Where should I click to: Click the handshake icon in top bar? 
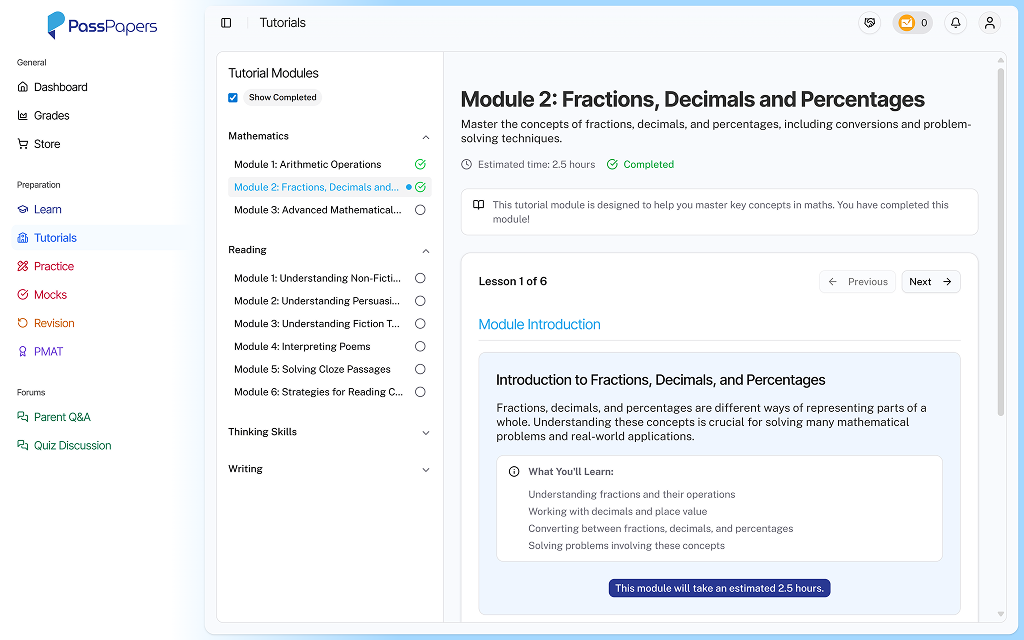click(870, 23)
